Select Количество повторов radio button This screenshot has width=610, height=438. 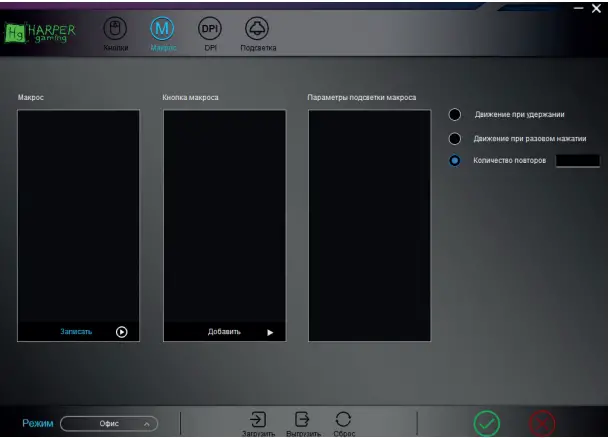[x=455, y=161]
